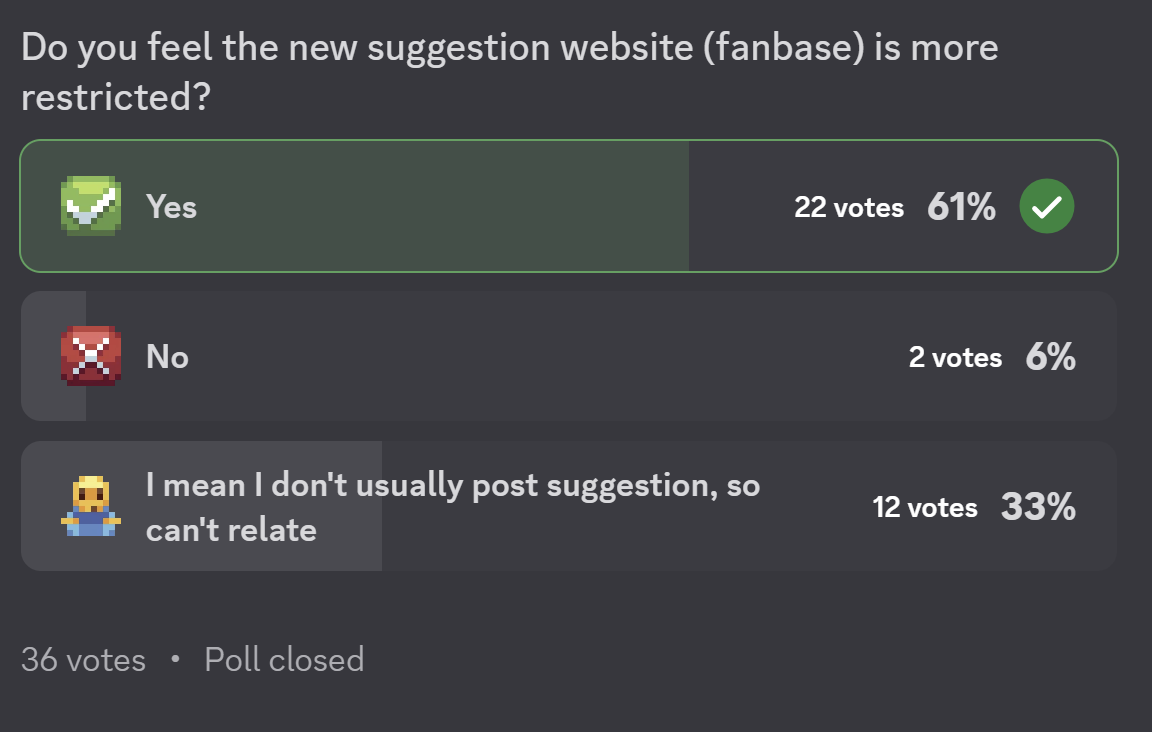The width and height of the screenshot is (1152, 732).
Task: Click the pixel character emoji on third option
Action: [91, 506]
